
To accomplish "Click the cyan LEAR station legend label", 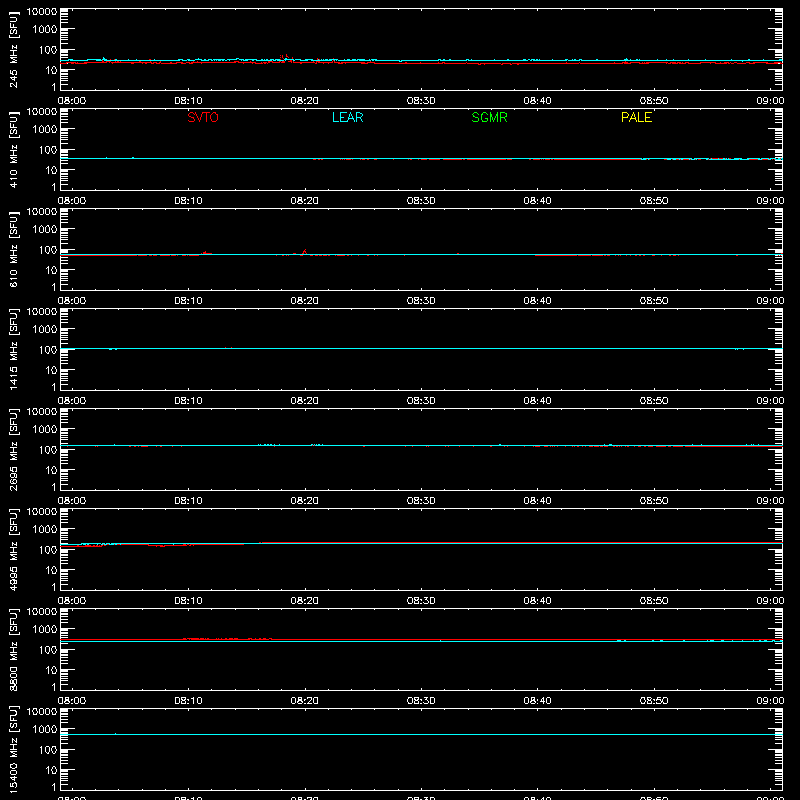I will 347,117.
